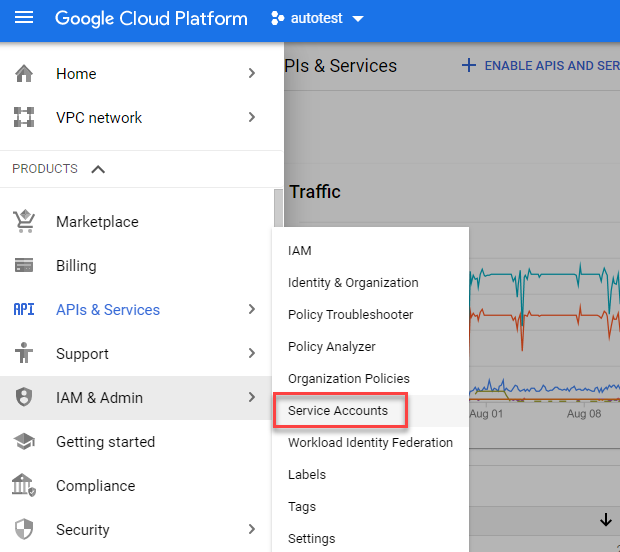This screenshot has height=552, width=620.
Task: Expand the Security submenu chevron
Action: (x=251, y=529)
